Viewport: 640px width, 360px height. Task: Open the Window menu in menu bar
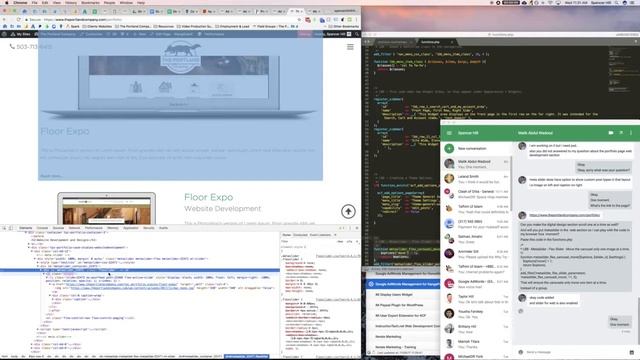tap(126, 2)
